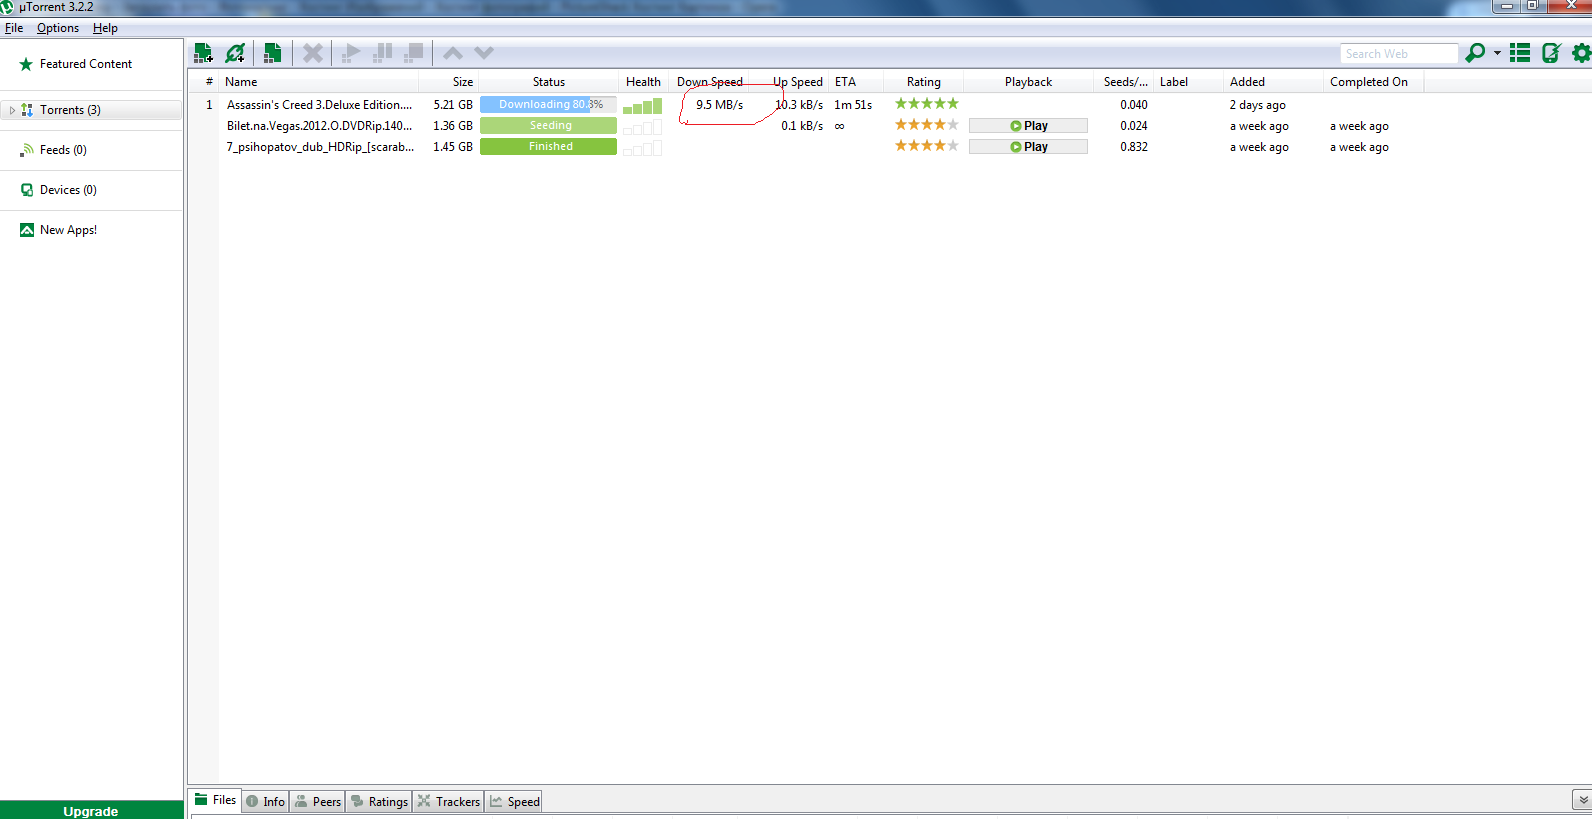Move torrent up in queue
The image size is (1592, 819).
[x=453, y=53]
